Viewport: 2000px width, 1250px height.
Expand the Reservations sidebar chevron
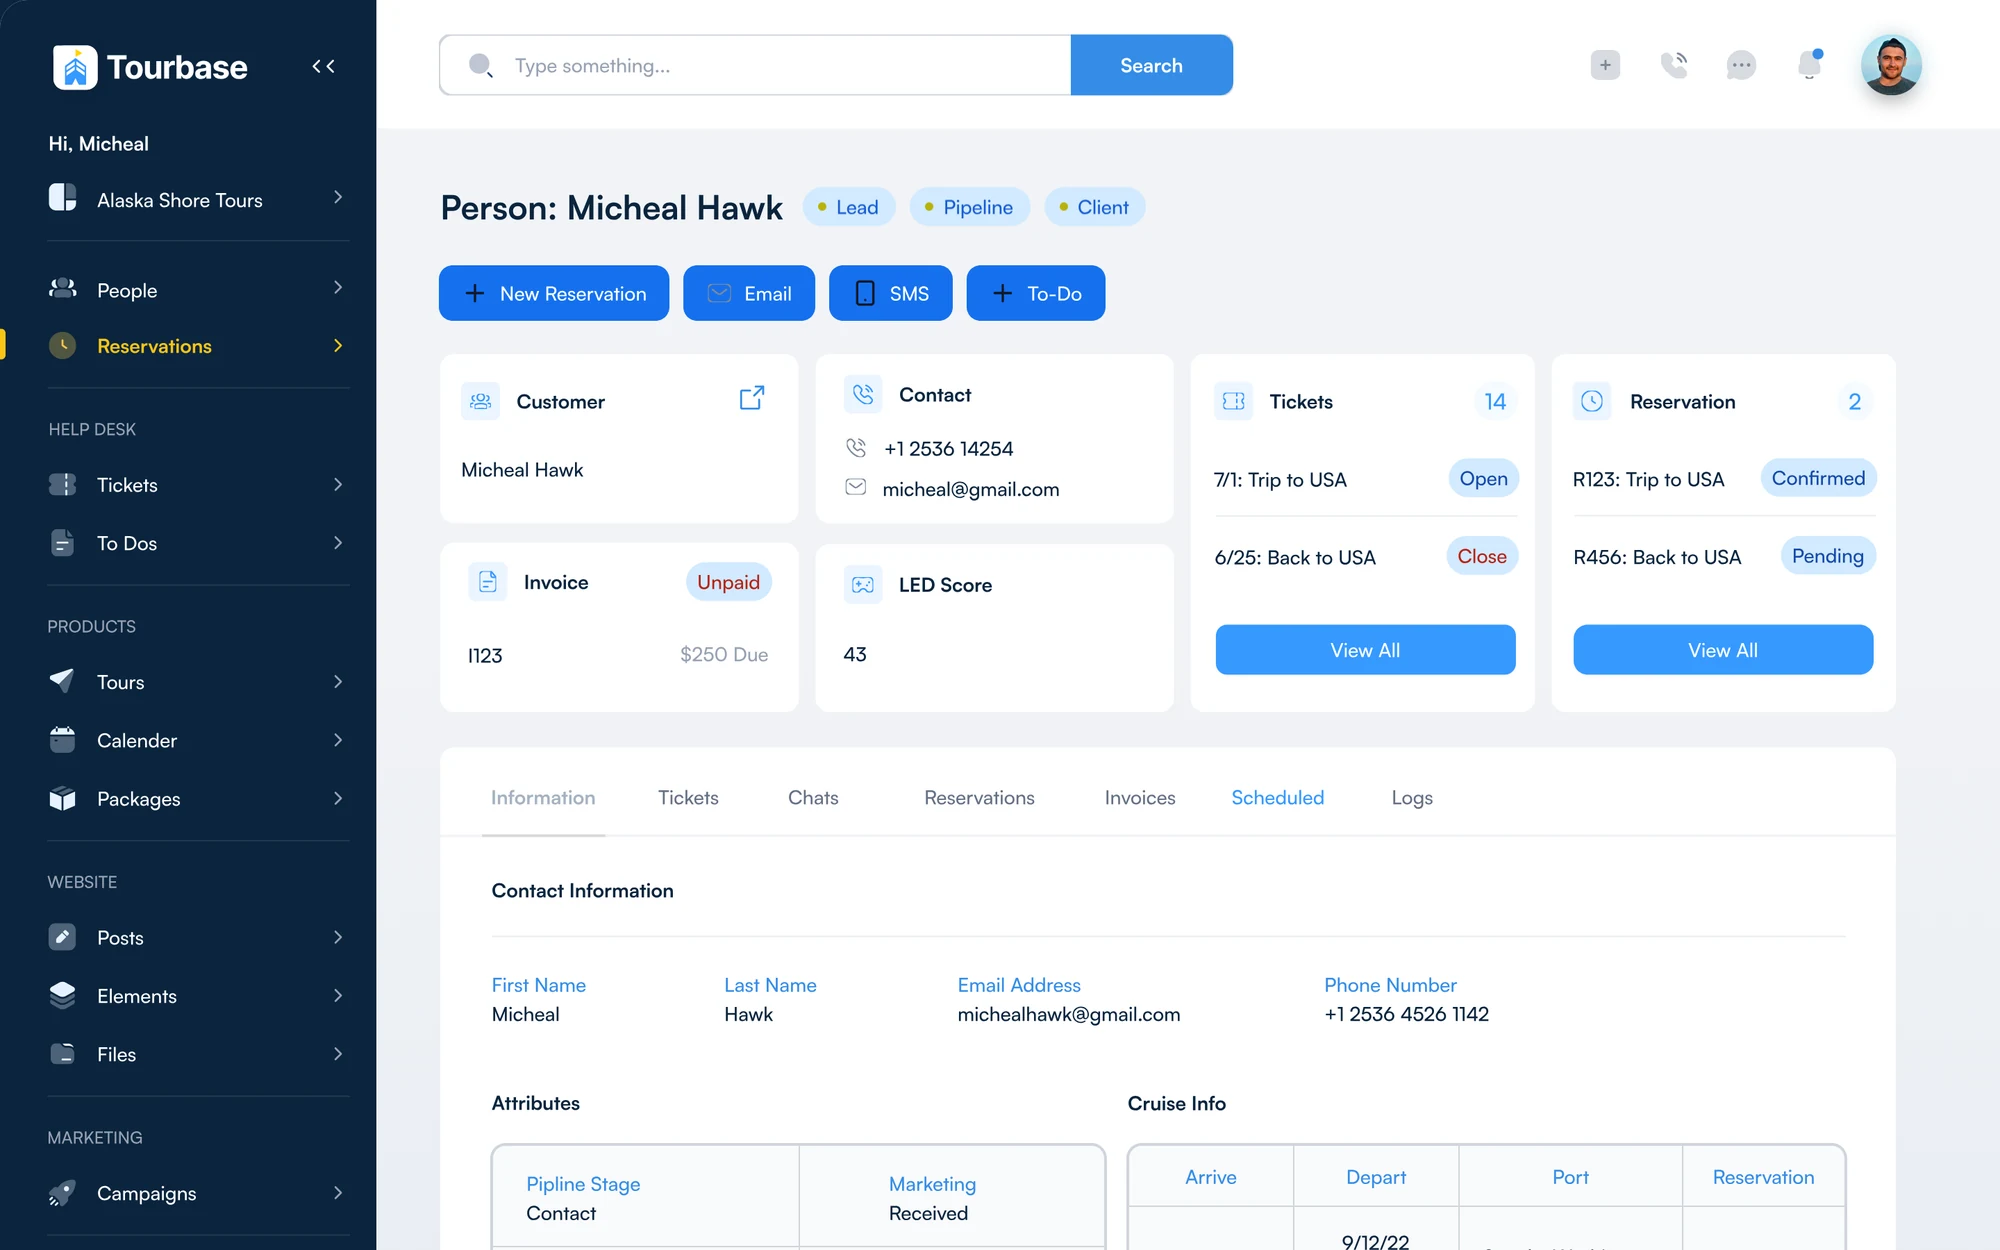click(338, 346)
